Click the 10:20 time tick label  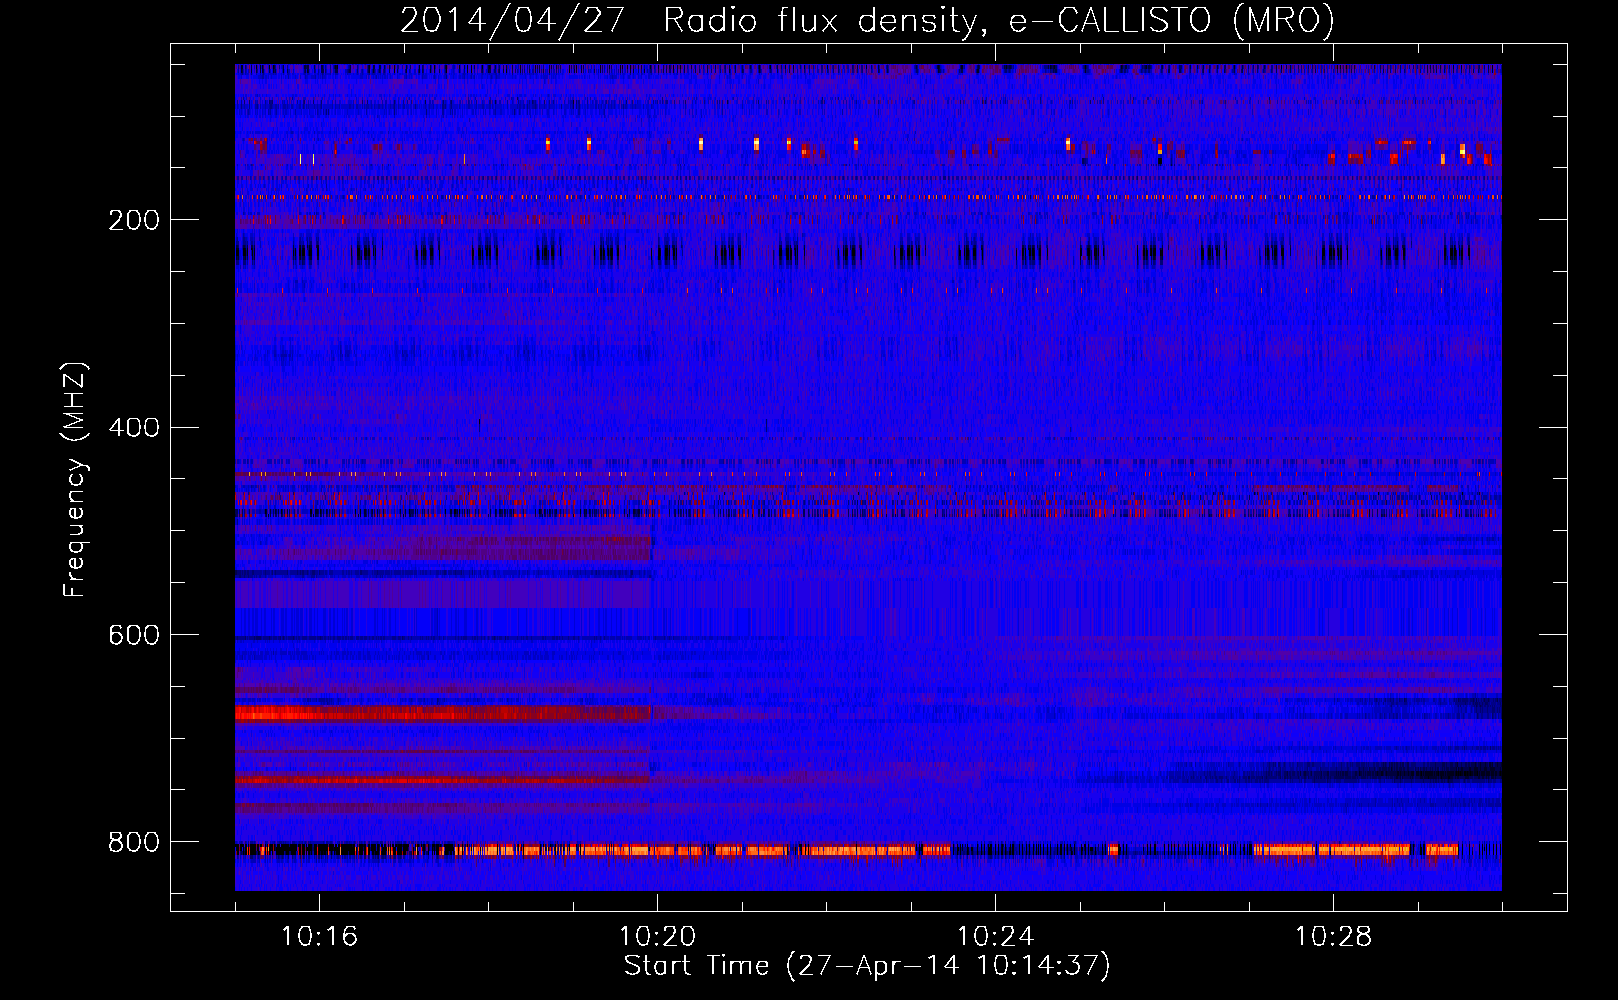point(658,937)
